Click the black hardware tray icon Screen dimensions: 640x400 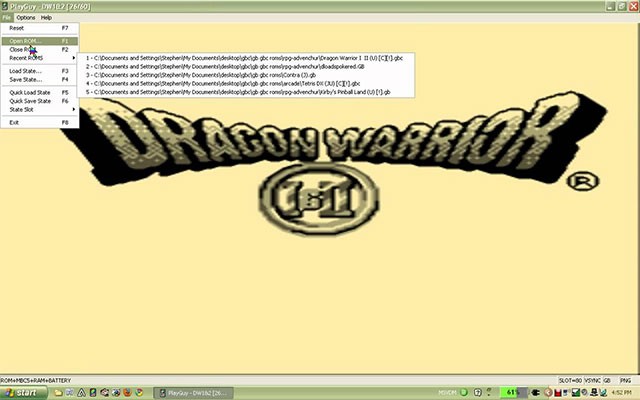tap(594, 393)
